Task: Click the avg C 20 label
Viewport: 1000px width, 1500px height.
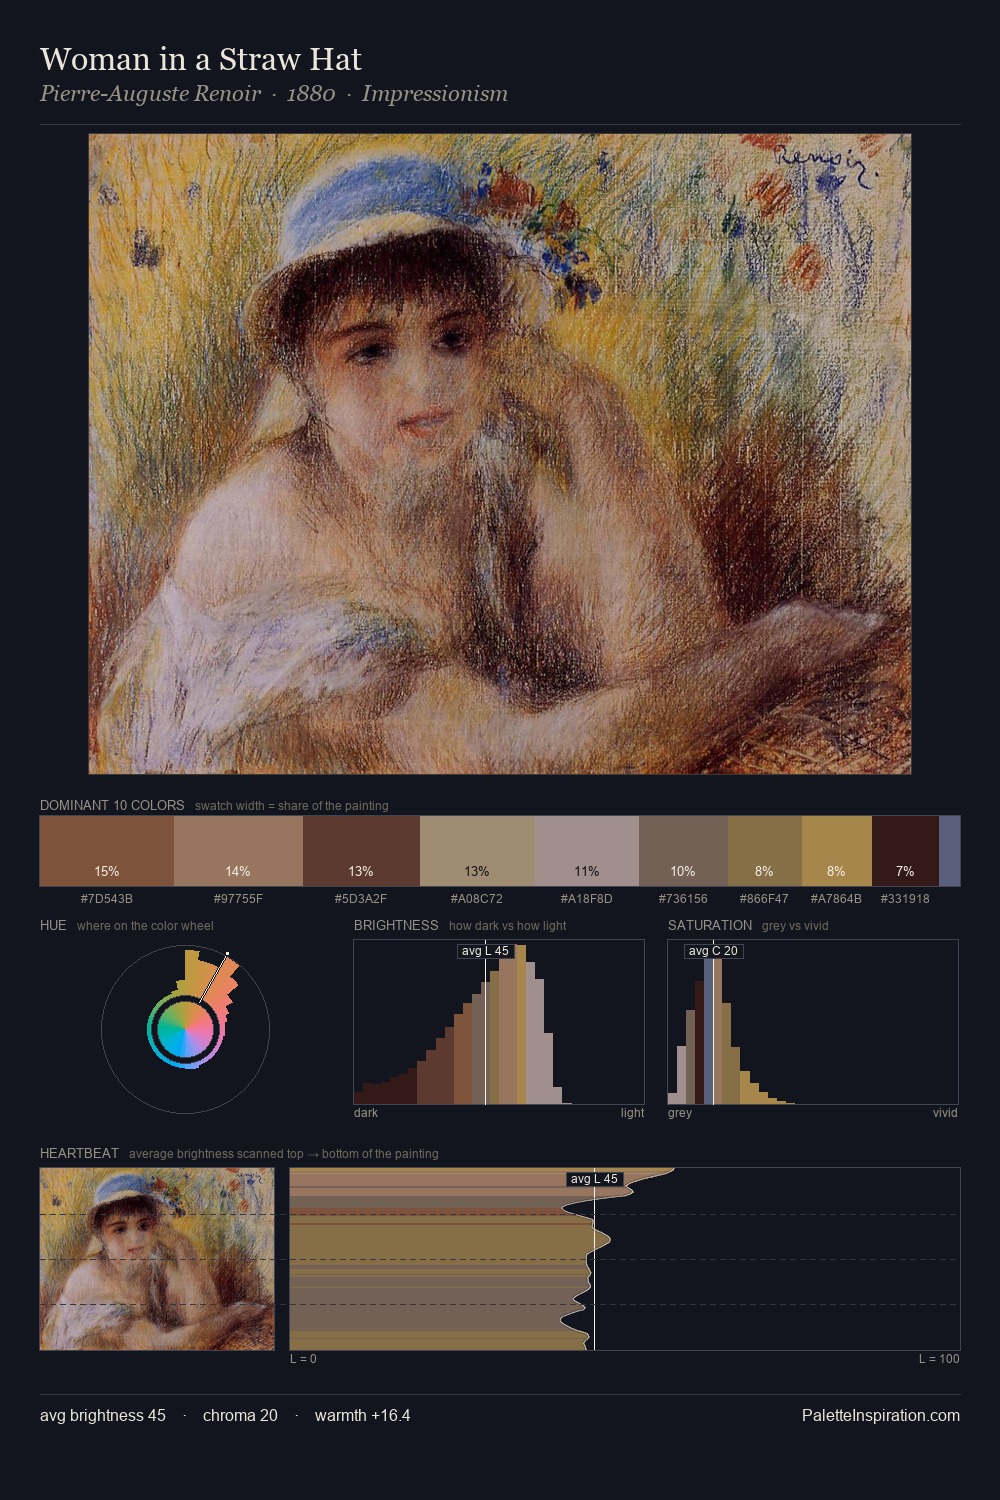Action: coord(713,951)
